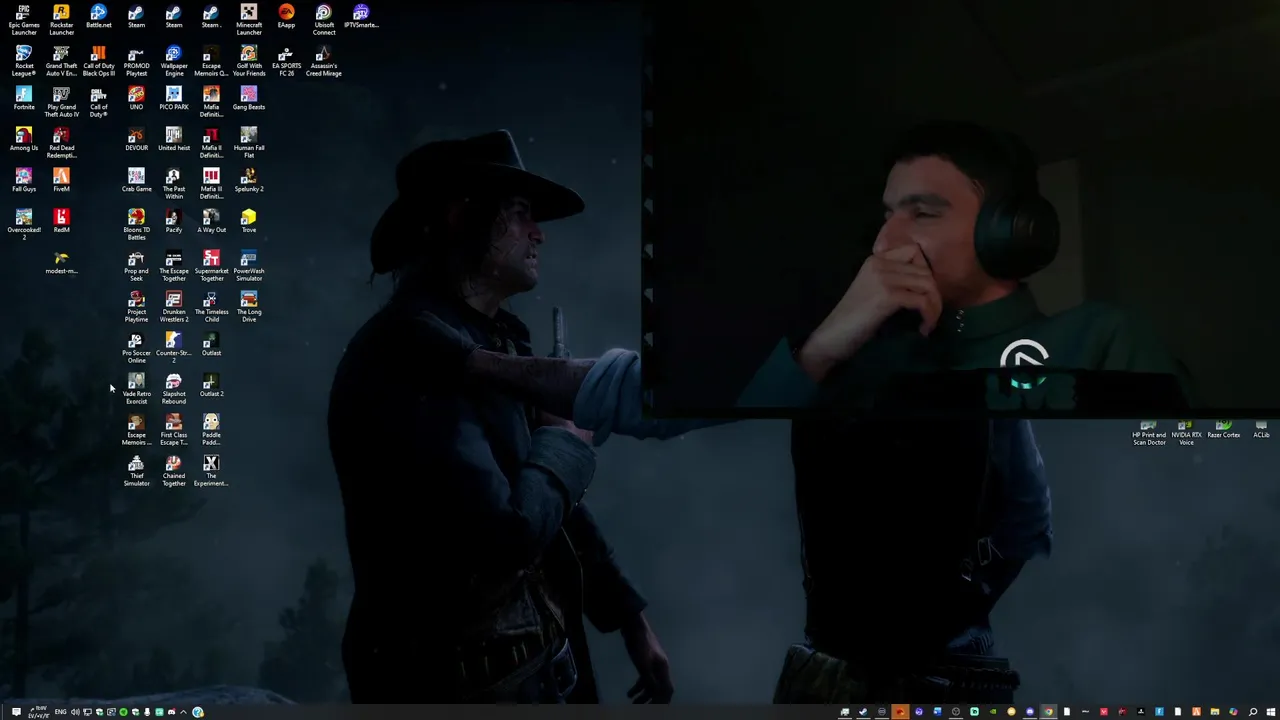Open the Razer Cortex shortcut

pos(1223,430)
